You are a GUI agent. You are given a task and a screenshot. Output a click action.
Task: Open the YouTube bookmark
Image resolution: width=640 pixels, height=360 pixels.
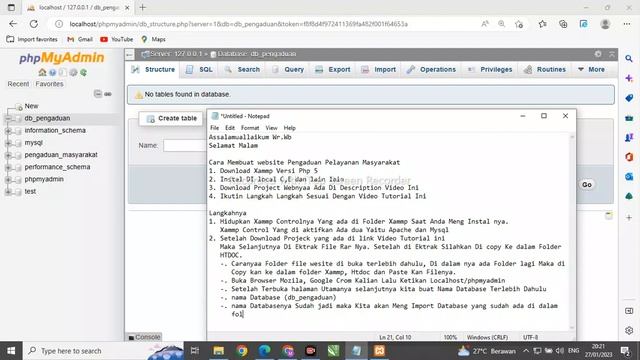tap(117, 39)
